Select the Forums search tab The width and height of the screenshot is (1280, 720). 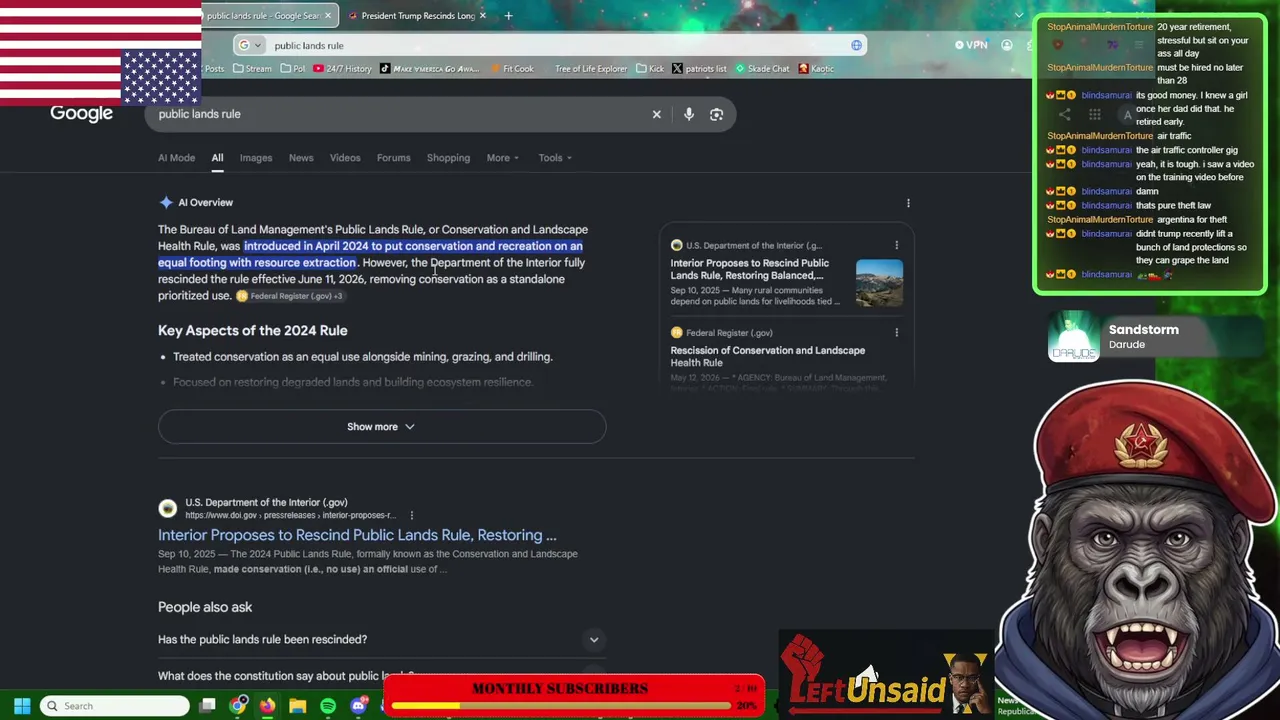point(393,158)
